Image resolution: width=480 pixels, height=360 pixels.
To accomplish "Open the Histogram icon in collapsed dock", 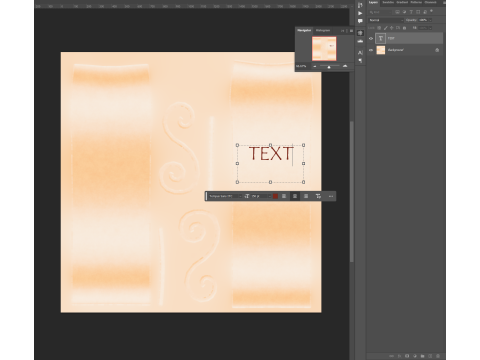I will (360, 41).
